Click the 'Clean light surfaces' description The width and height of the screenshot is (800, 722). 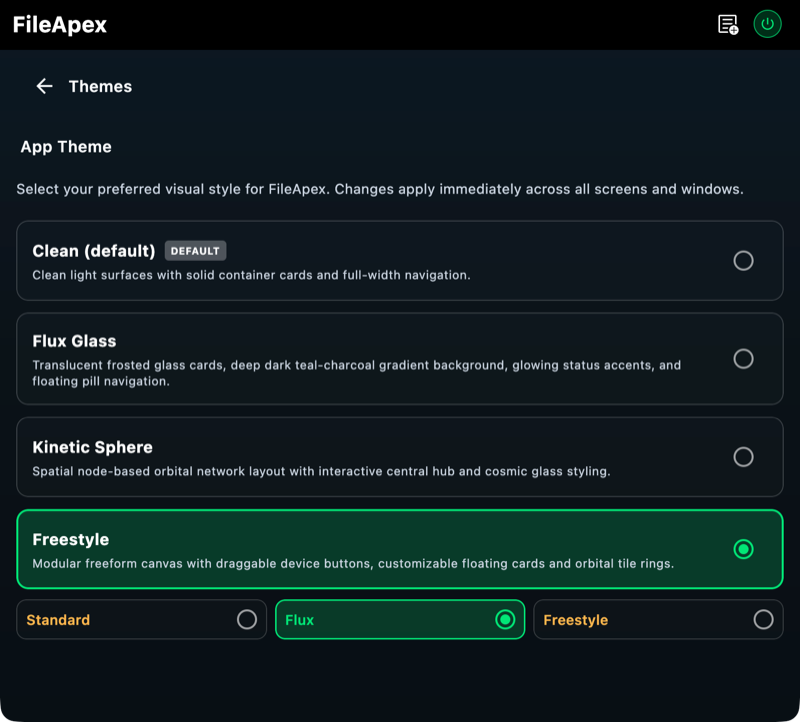point(251,275)
